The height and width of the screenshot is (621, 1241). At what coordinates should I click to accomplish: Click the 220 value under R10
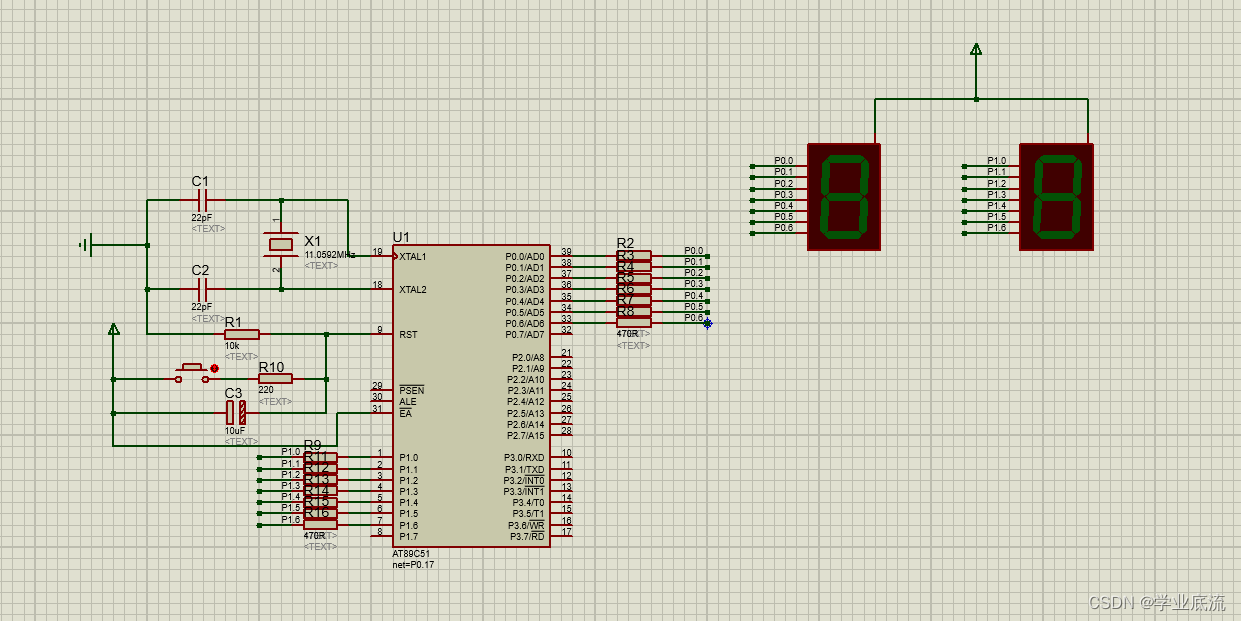(266, 390)
